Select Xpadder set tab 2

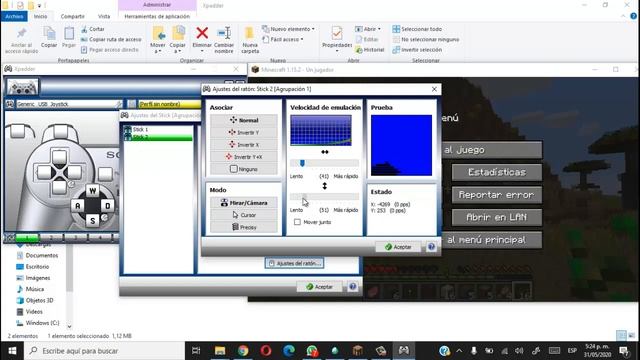click(x=51, y=237)
